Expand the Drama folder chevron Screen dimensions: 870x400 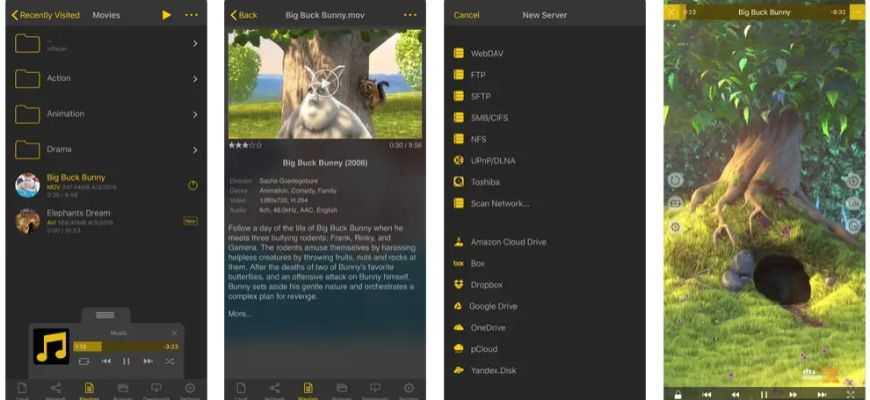tap(194, 150)
